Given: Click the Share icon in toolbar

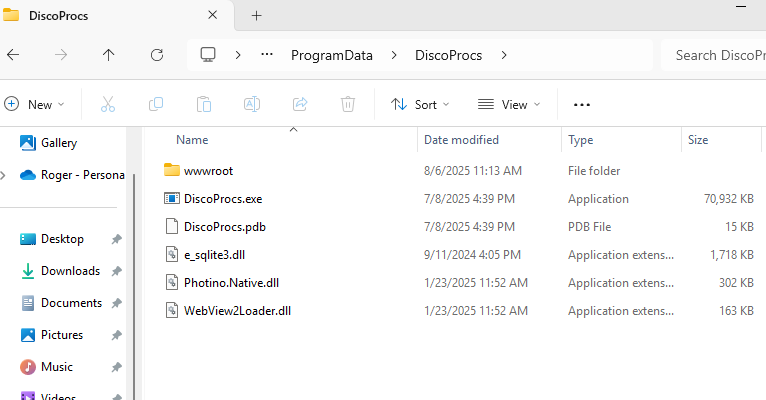Looking at the screenshot, I should pyautogui.click(x=300, y=104).
